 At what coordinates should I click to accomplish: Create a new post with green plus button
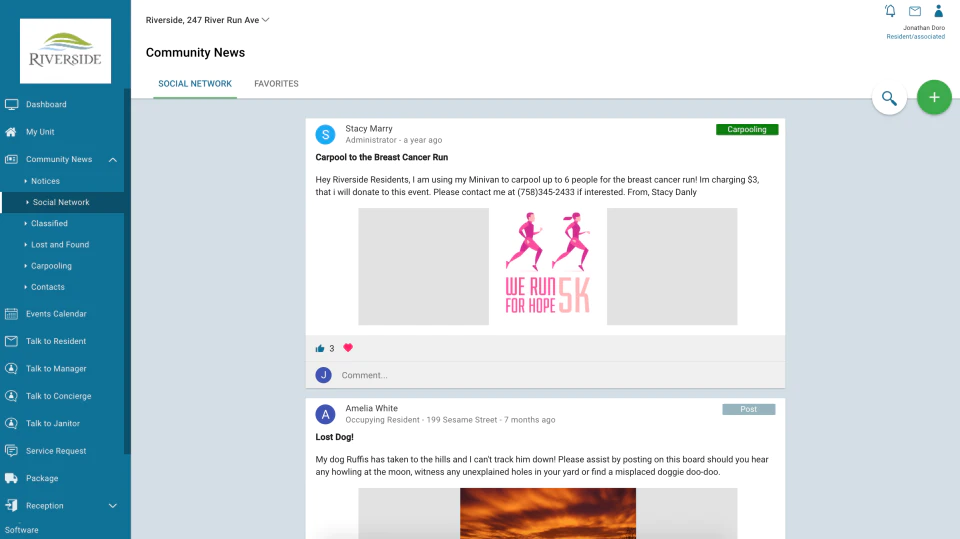(934, 97)
